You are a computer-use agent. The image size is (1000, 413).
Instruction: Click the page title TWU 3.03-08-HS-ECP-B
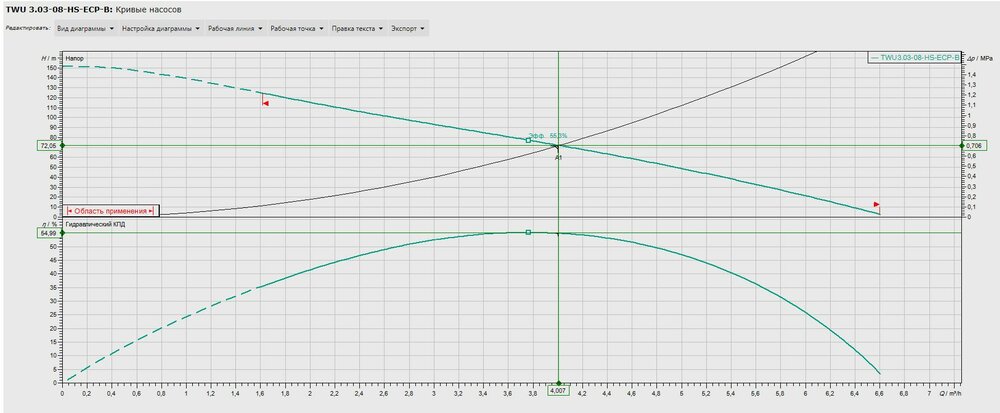pos(58,10)
